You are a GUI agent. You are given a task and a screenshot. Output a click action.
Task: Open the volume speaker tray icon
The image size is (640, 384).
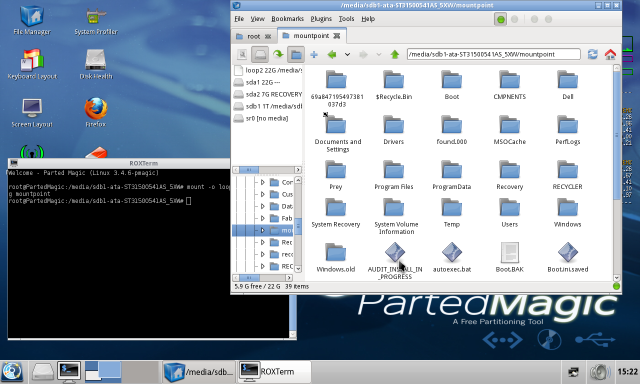600,372
